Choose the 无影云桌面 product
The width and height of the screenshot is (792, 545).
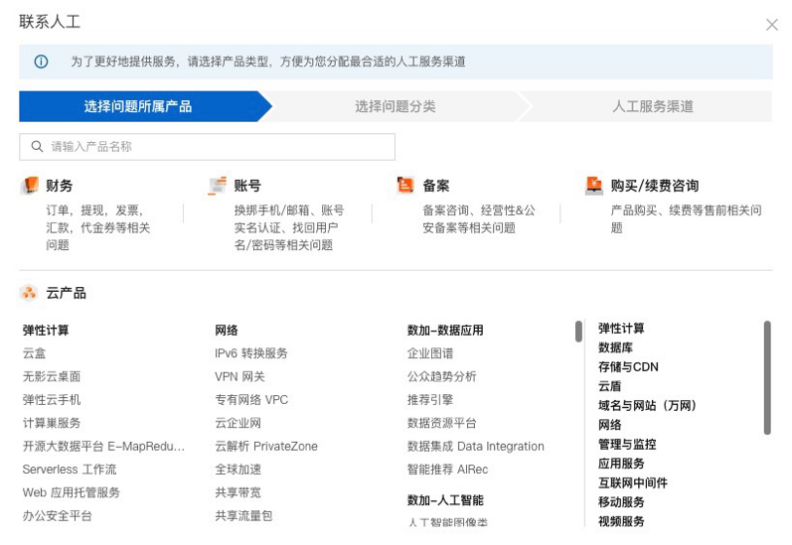(52, 376)
